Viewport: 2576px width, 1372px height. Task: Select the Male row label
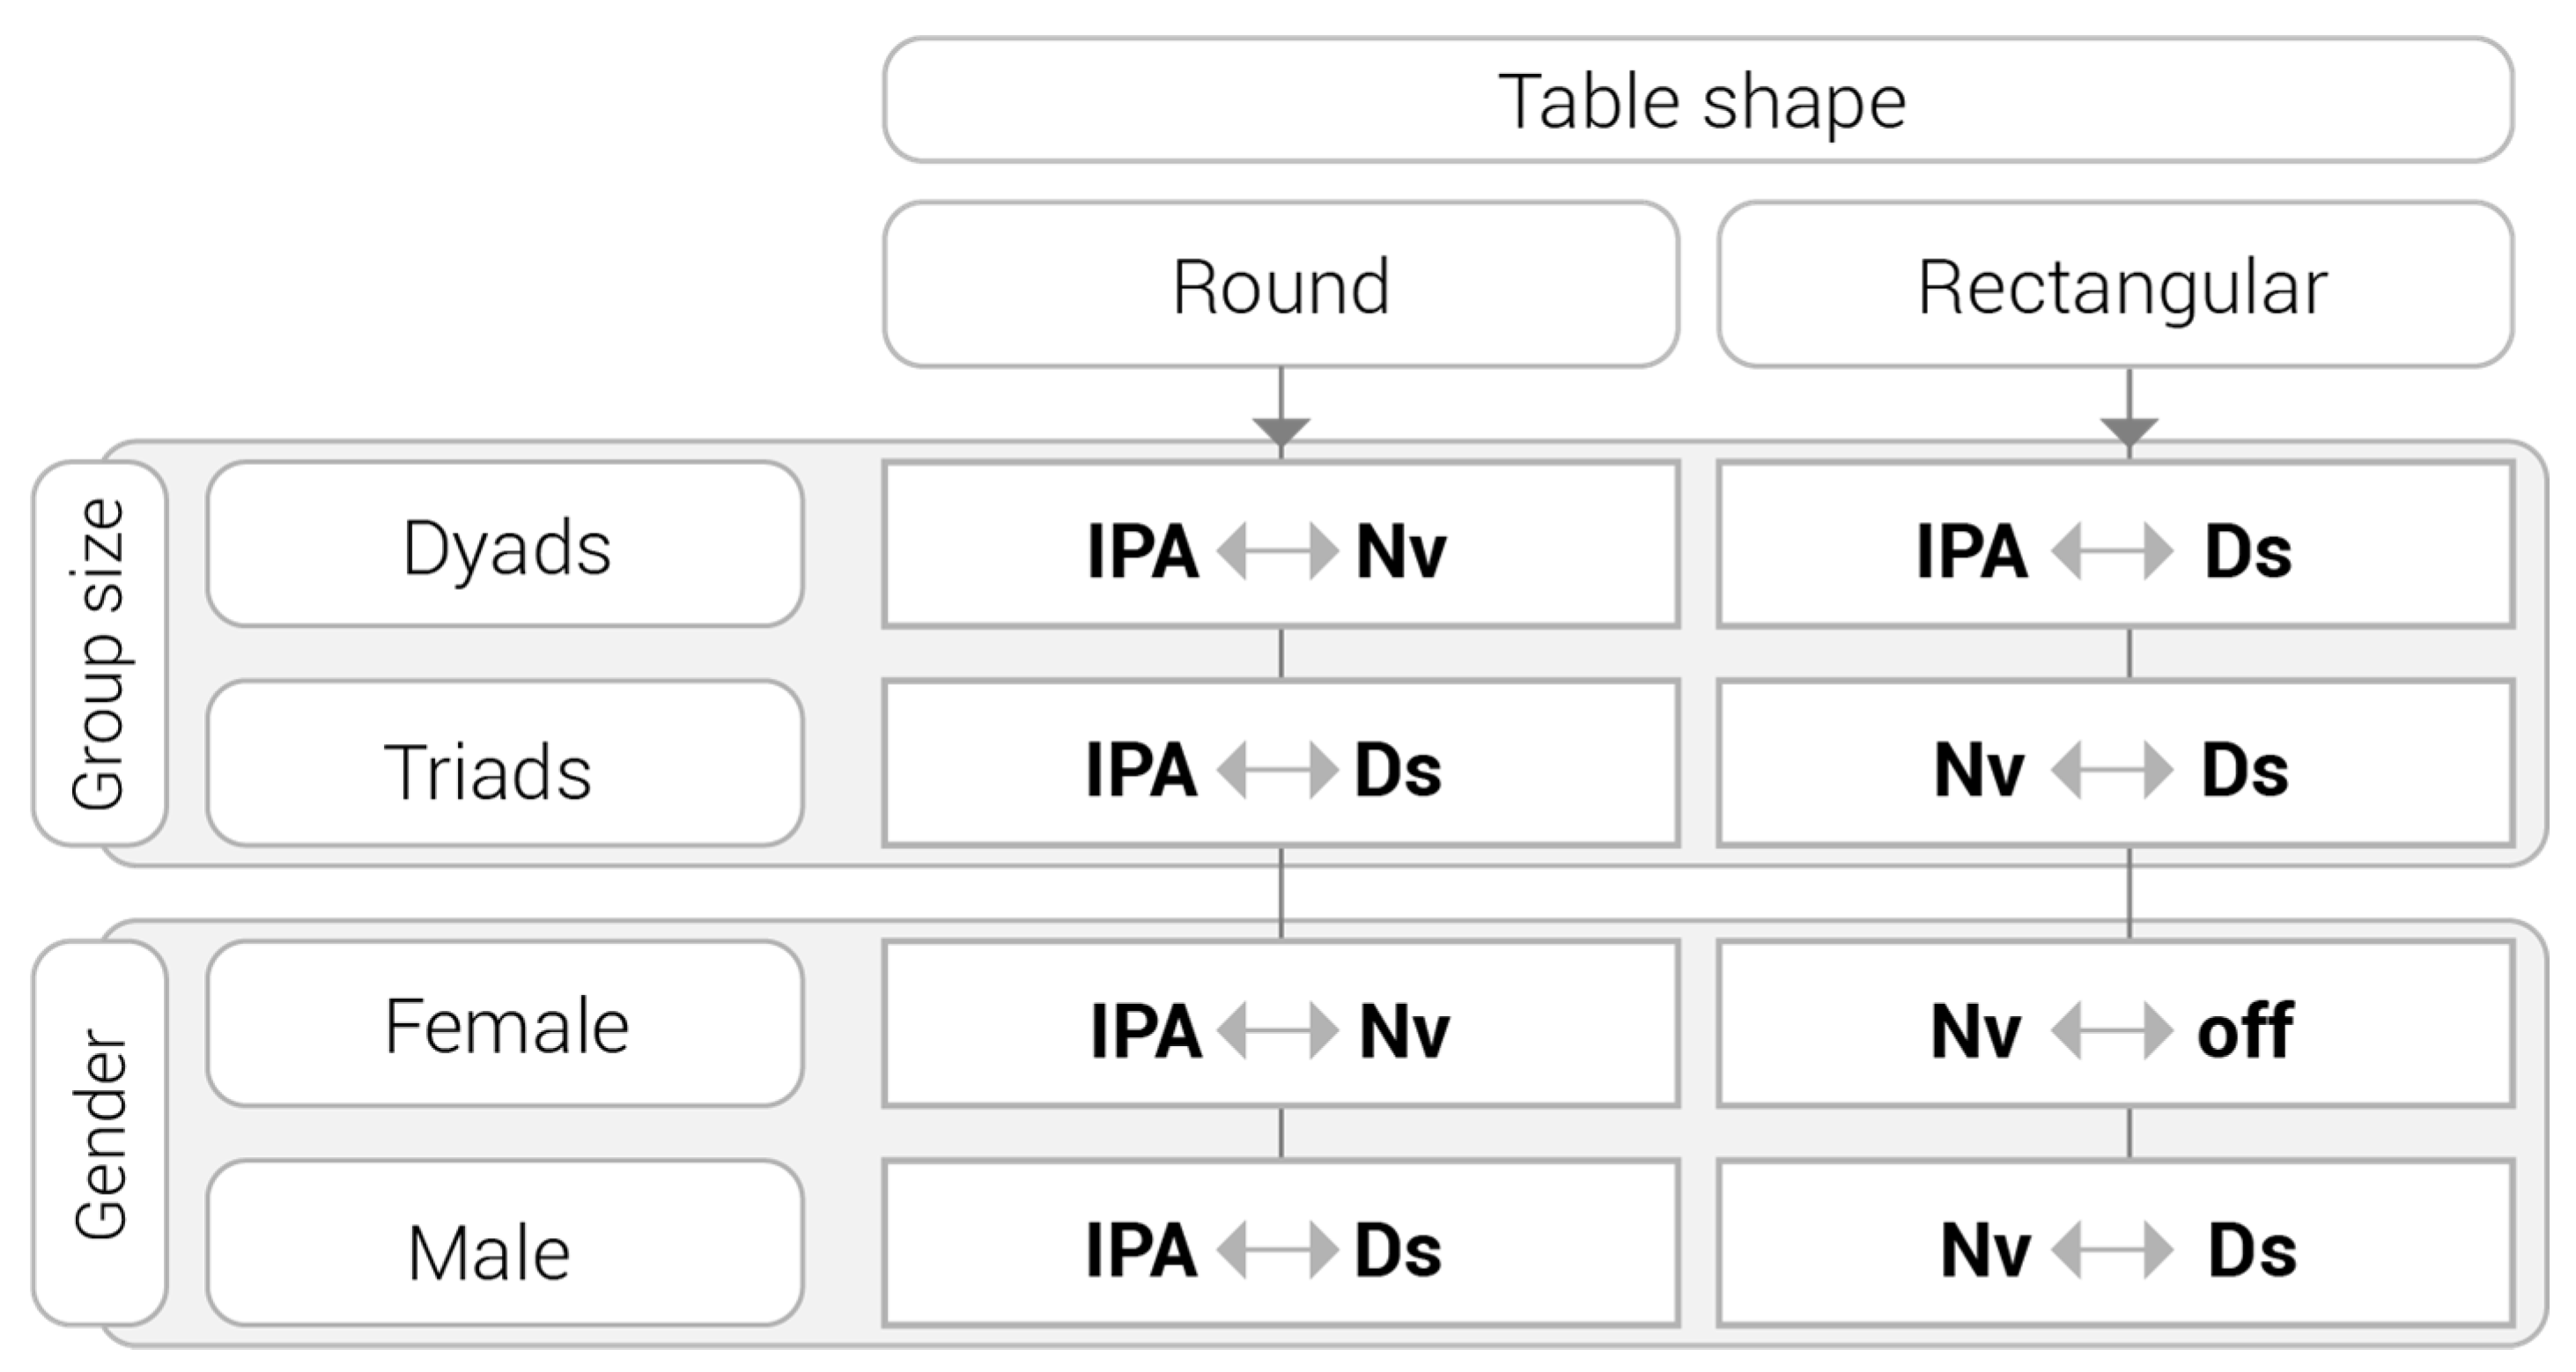pos(505,1244)
